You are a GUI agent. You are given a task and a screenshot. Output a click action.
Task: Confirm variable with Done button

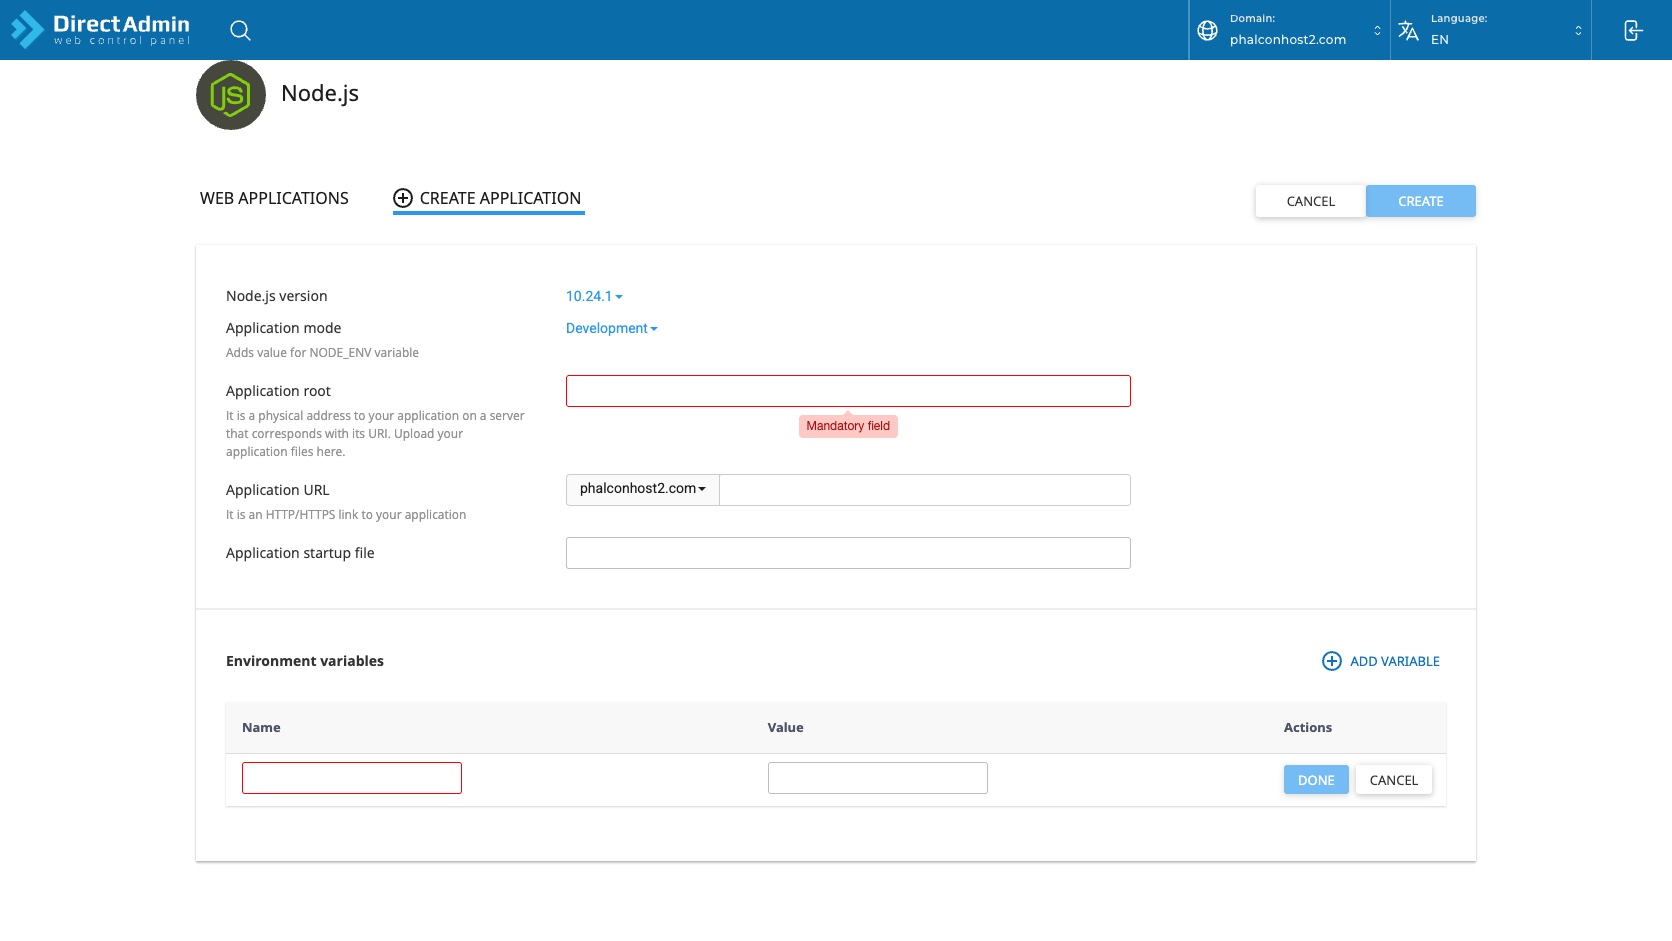pyautogui.click(x=1316, y=780)
